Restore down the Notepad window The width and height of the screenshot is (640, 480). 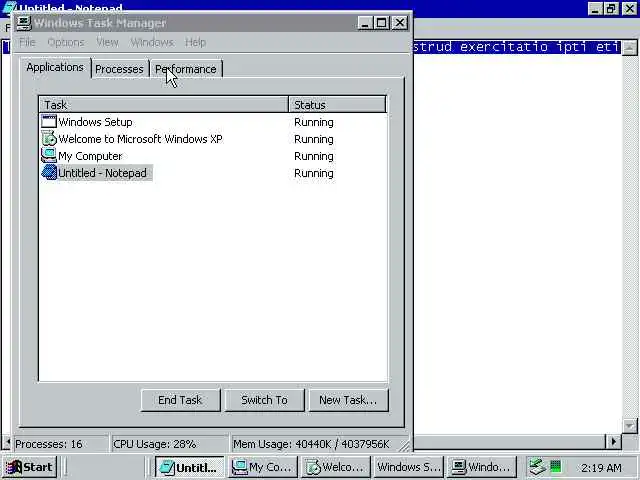tap(612, 9)
